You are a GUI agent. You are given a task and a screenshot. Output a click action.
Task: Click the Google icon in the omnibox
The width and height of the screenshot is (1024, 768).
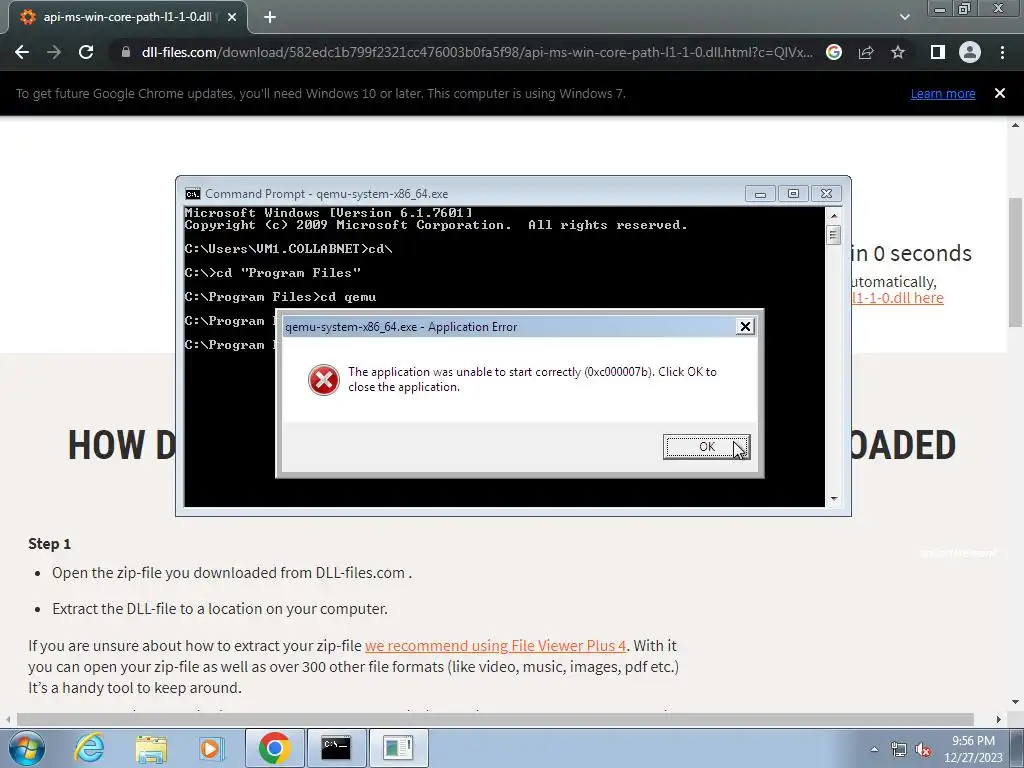(834, 52)
